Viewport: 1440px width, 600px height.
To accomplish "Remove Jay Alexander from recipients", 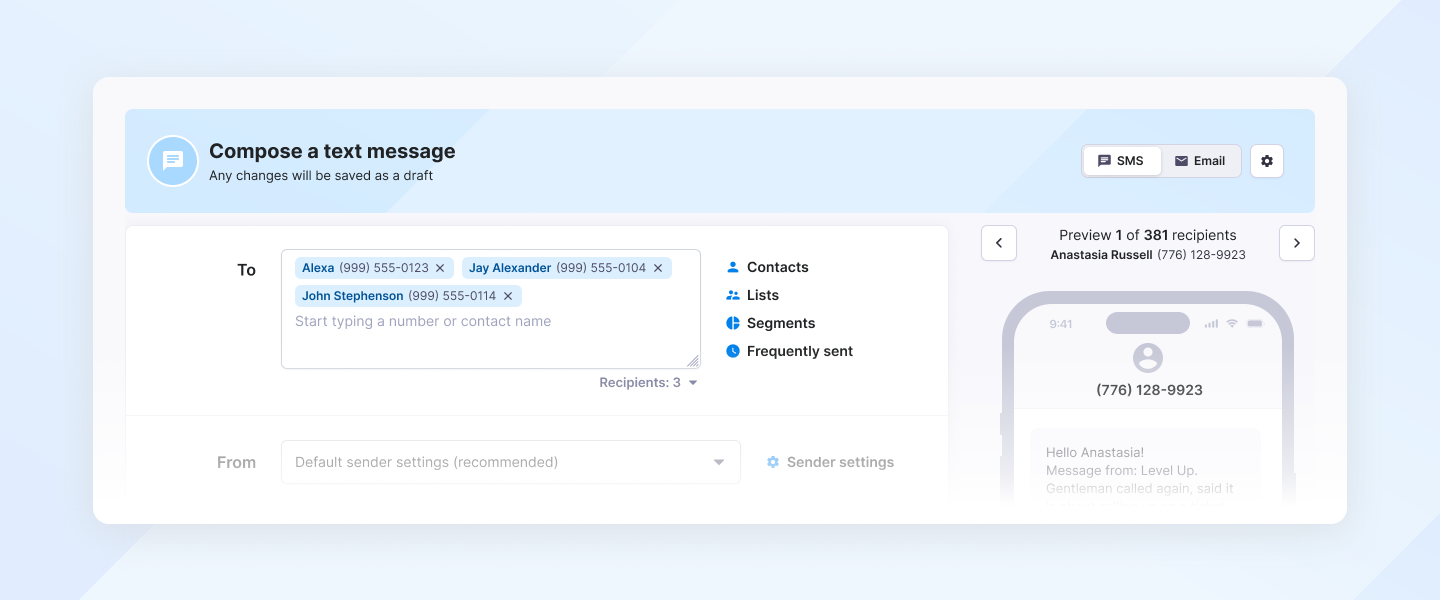I will pyautogui.click(x=658, y=268).
